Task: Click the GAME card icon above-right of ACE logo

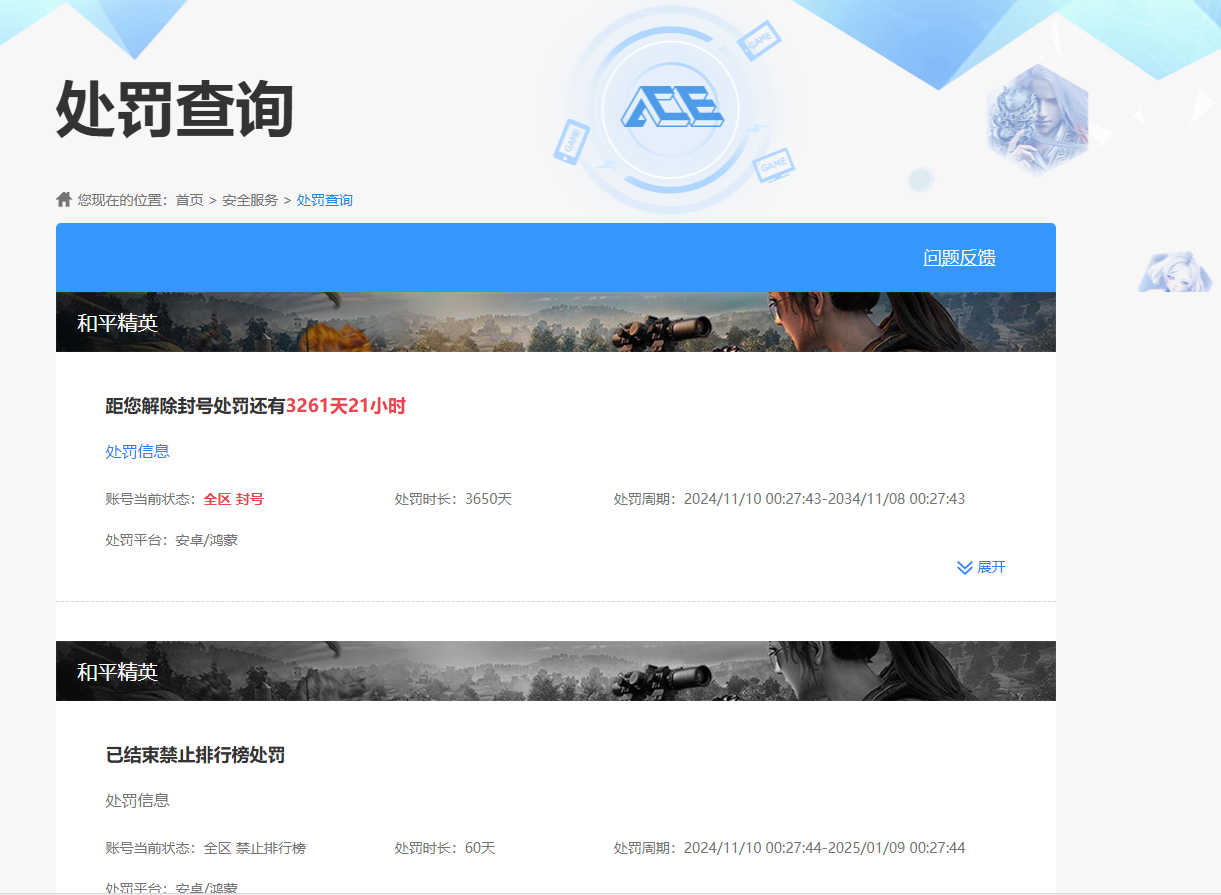Action: pos(759,41)
